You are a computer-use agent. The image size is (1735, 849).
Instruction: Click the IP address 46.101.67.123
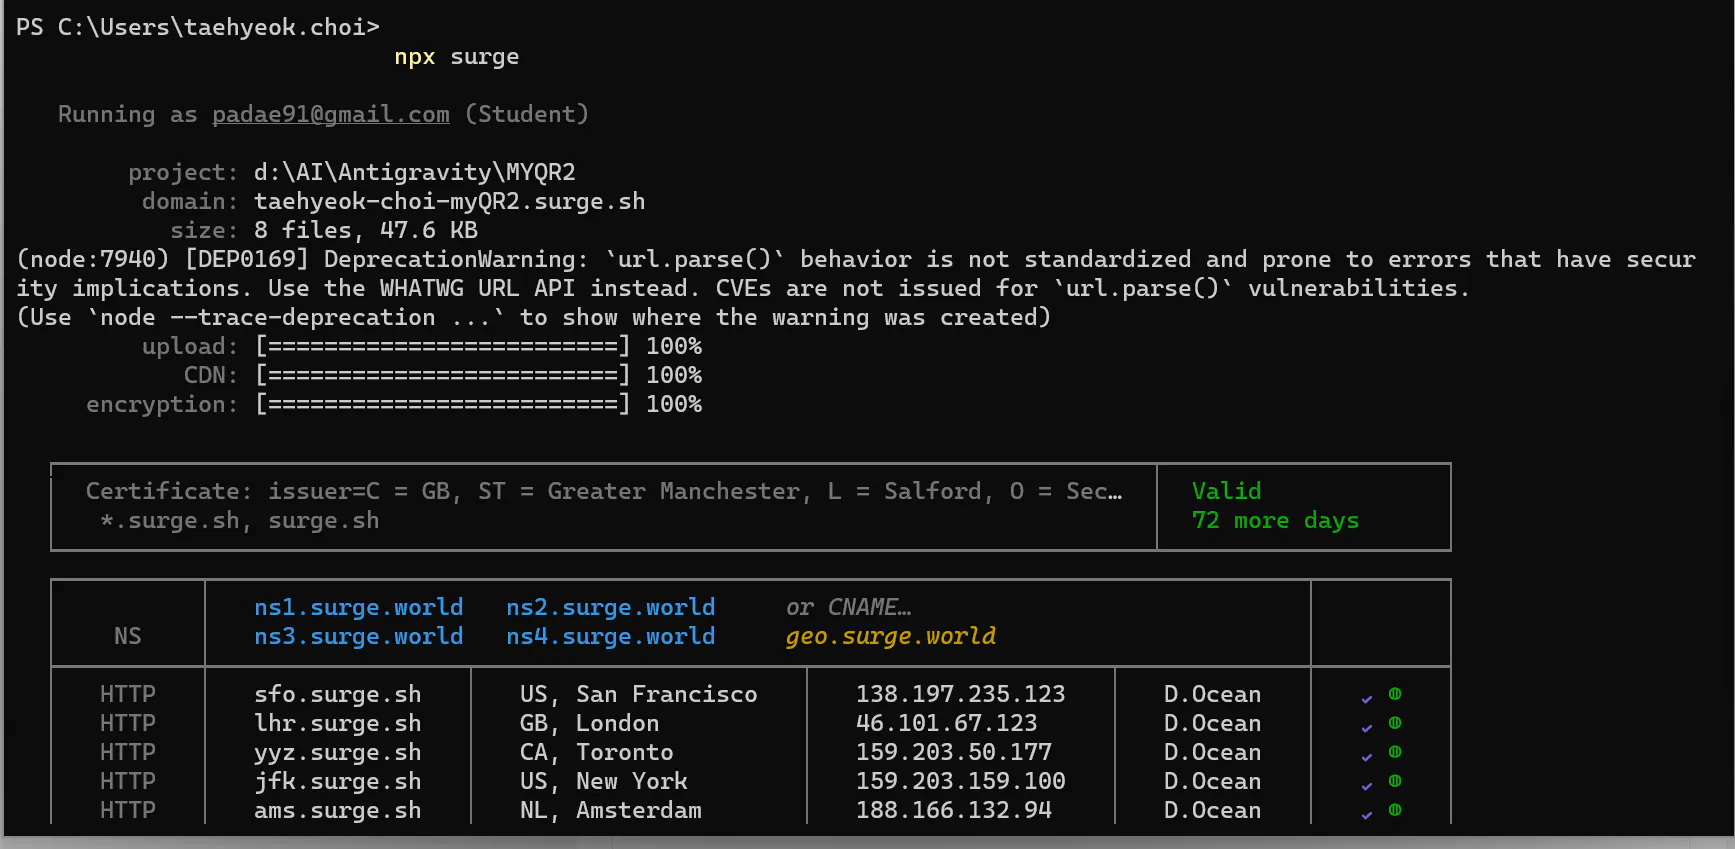click(946, 723)
